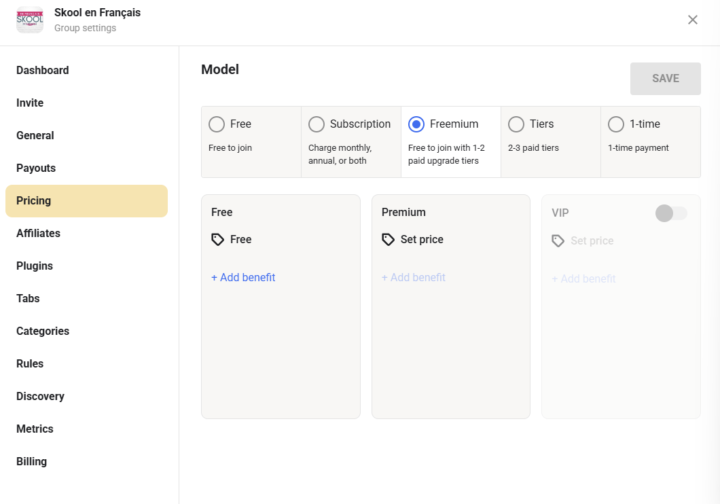Click the price tag icon in VIP card
Screen dimensions: 720x504
click(558, 241)
